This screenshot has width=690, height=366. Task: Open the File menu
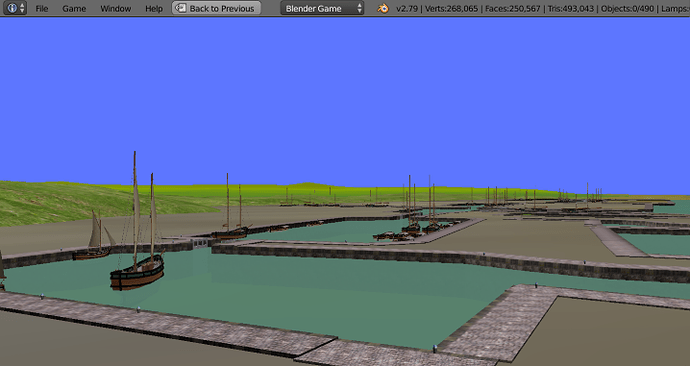[x=42, y=8]
